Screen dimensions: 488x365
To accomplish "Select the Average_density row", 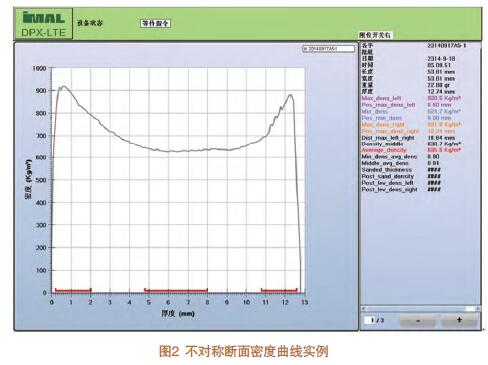I will [411, 150].
